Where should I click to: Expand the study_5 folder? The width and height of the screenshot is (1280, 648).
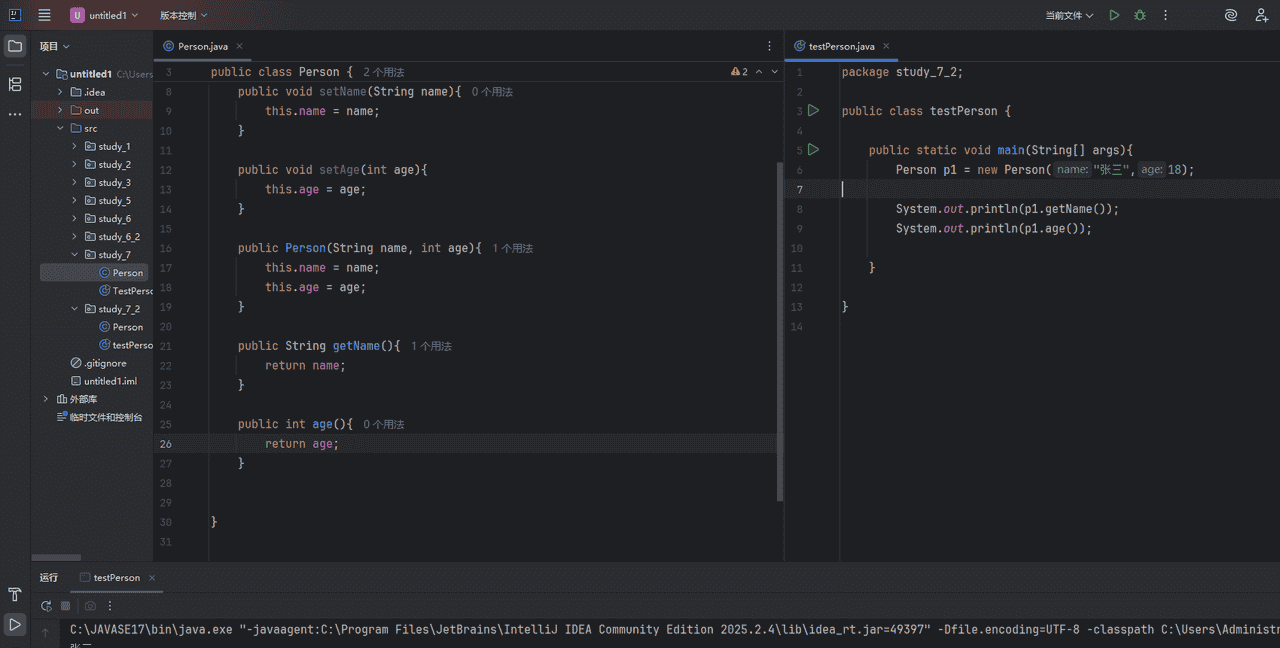tap(75, 201)
